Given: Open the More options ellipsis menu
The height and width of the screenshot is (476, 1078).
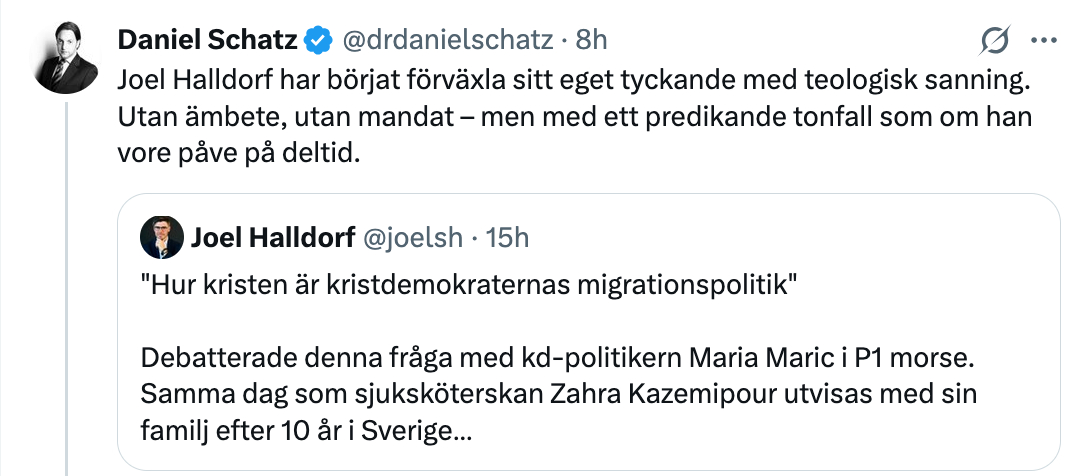Looking at the screenshot, I should coord(1043,40).
